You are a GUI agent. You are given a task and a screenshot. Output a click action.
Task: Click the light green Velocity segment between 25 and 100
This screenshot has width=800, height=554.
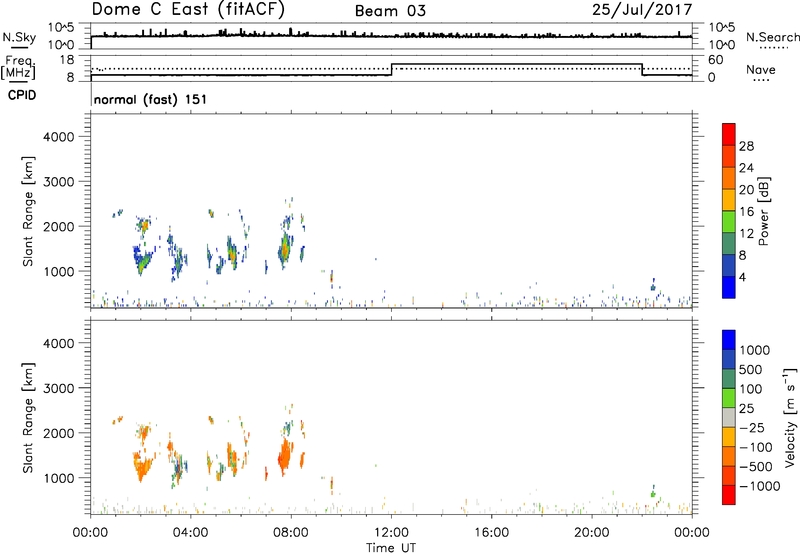(x=729, y=398)
